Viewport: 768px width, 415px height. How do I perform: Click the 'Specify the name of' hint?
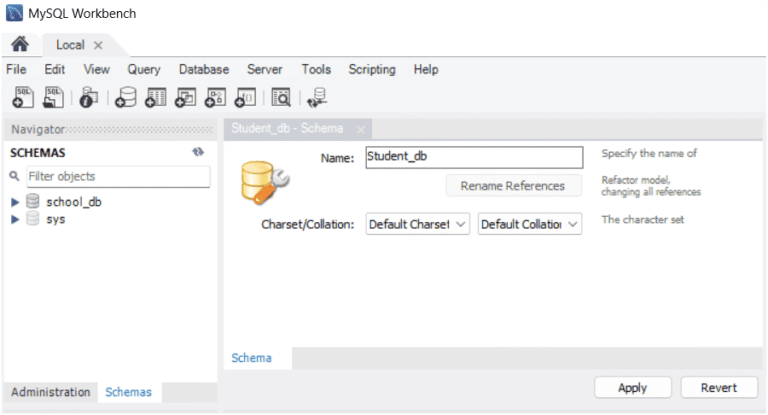coord(649,153)
